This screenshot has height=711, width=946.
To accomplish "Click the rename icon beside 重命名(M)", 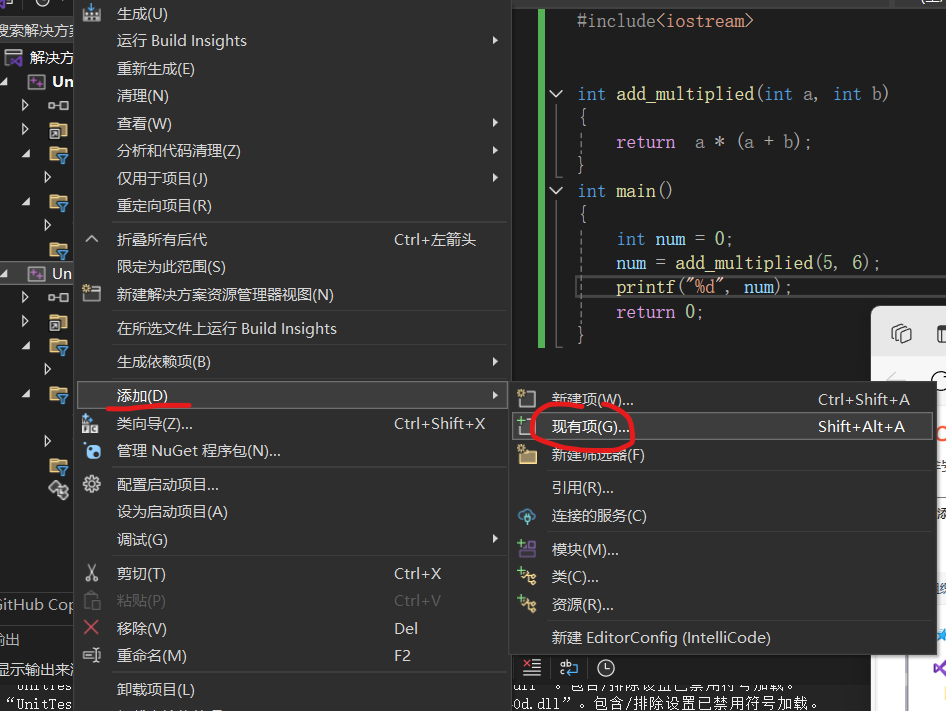I will pos(92,655).
